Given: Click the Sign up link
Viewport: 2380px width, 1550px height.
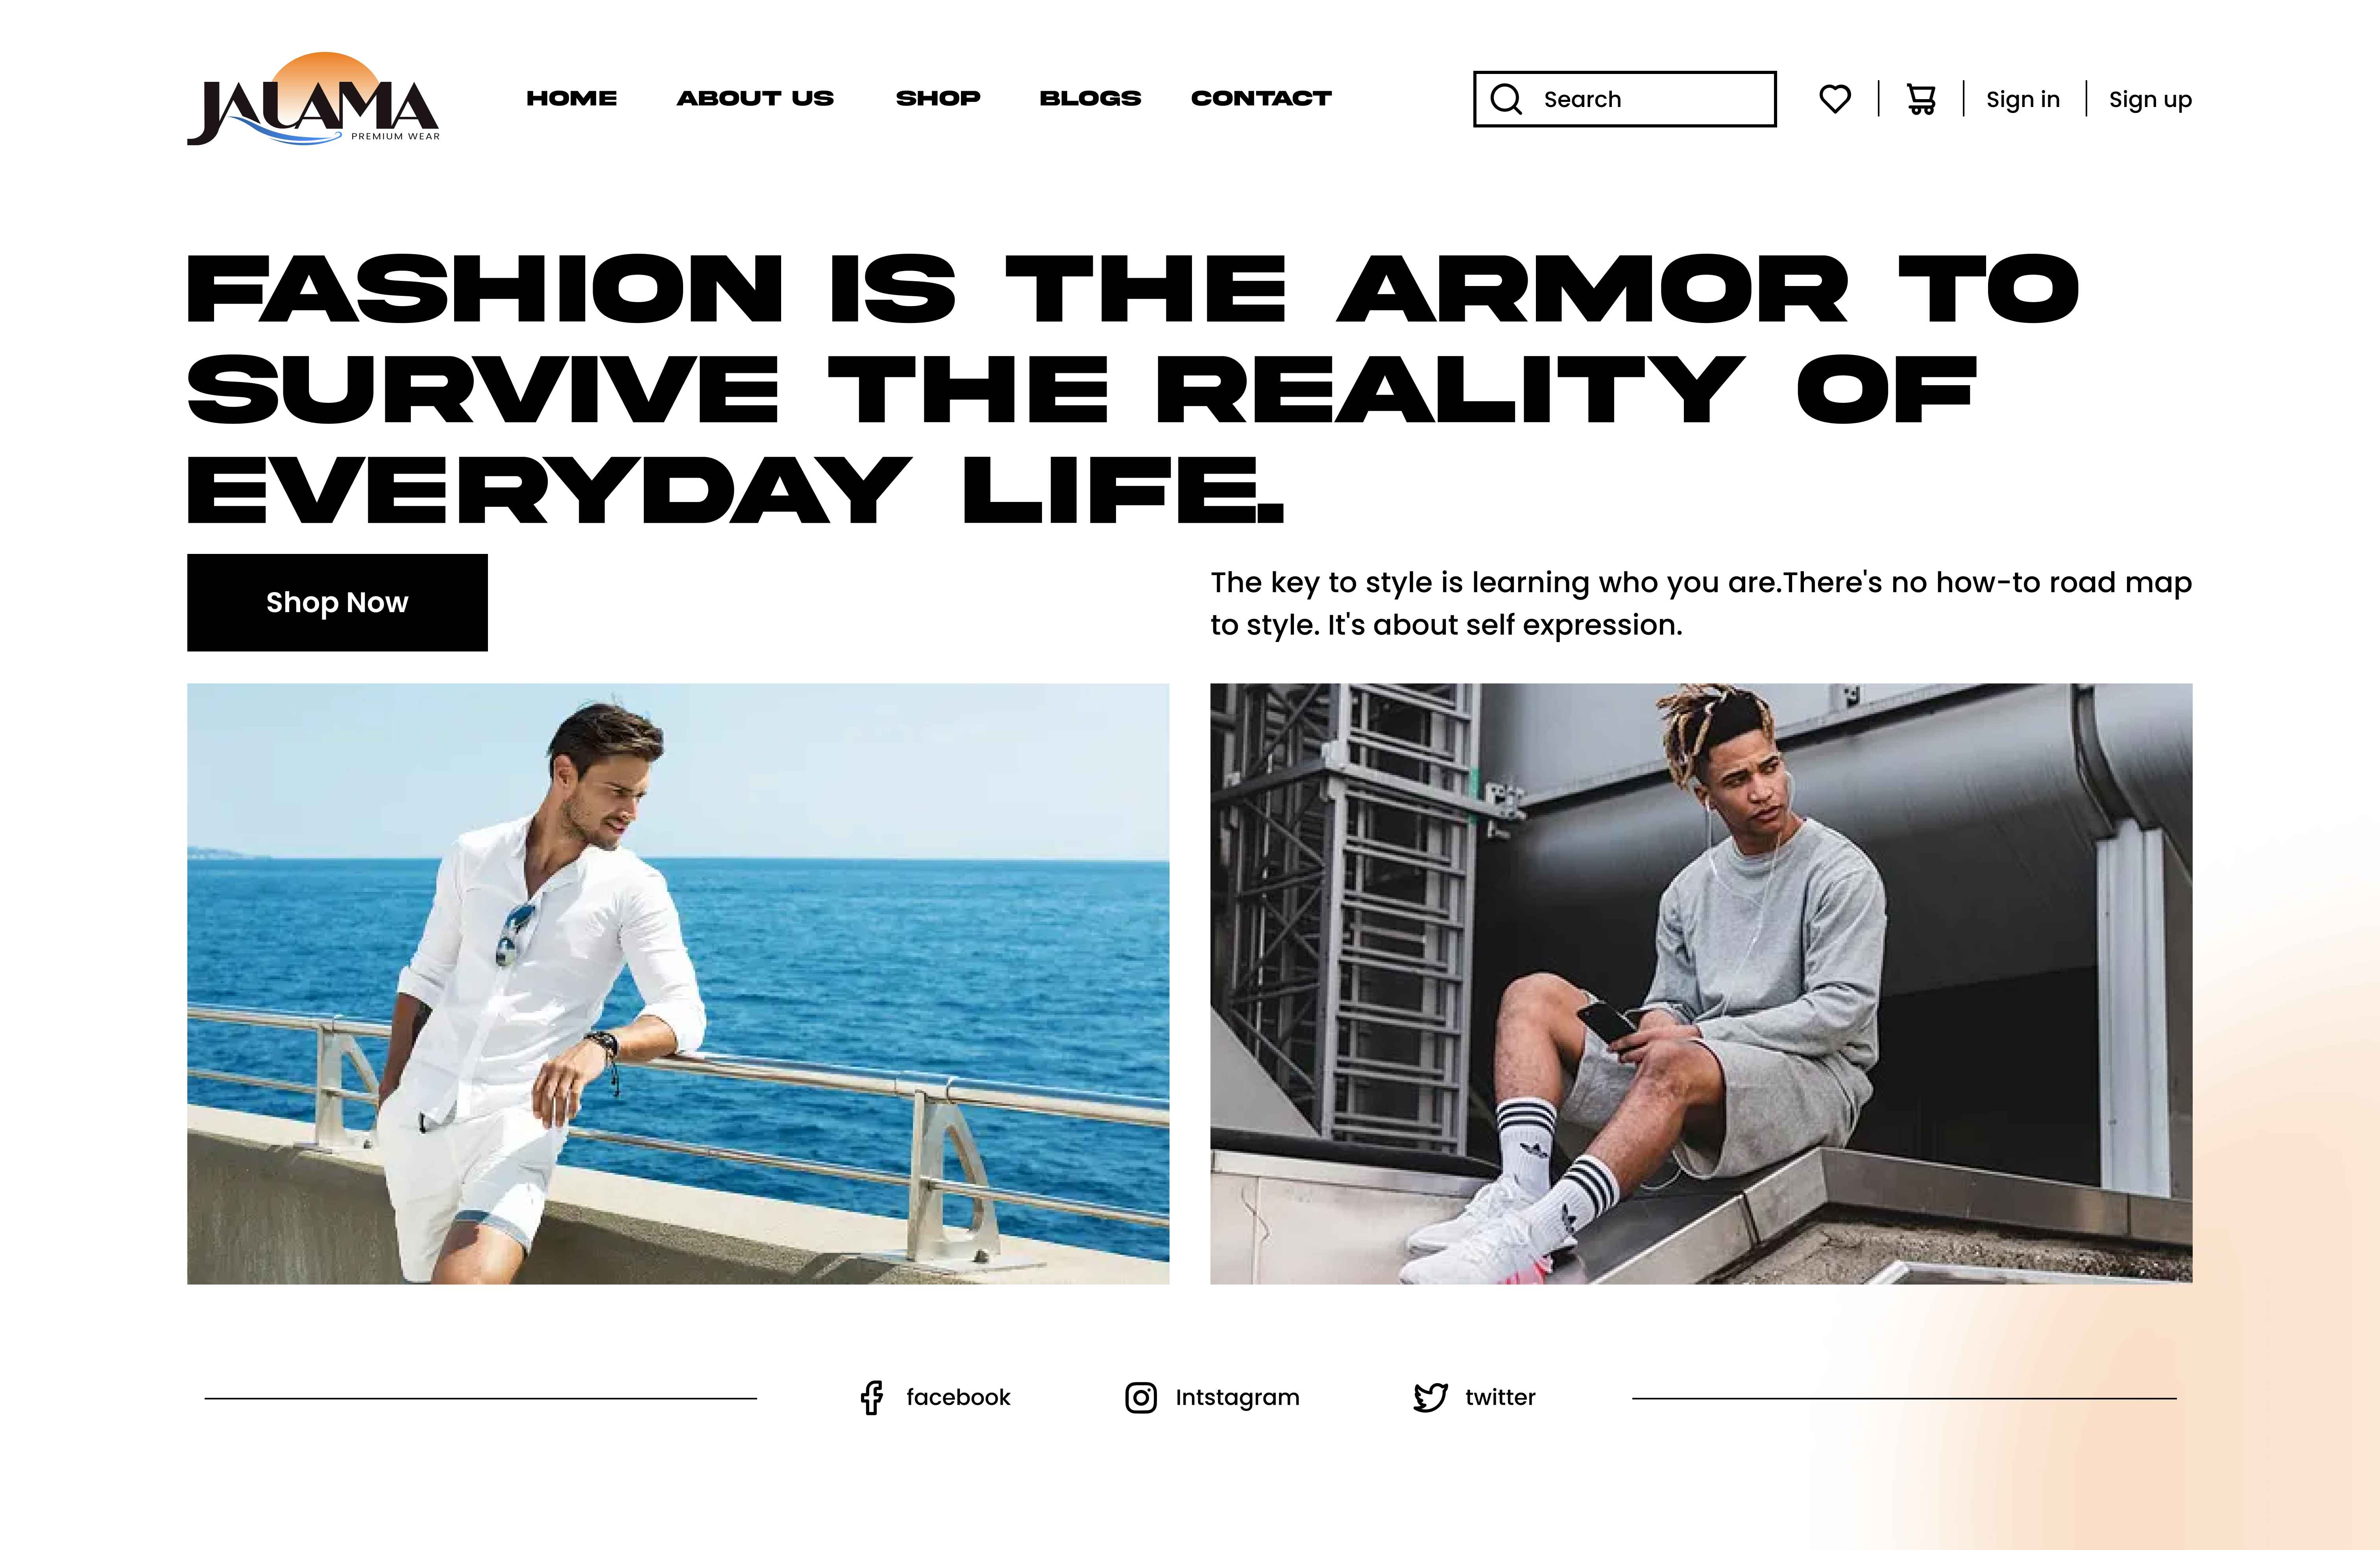Looking at the screenshot, I should [2150, 100].
